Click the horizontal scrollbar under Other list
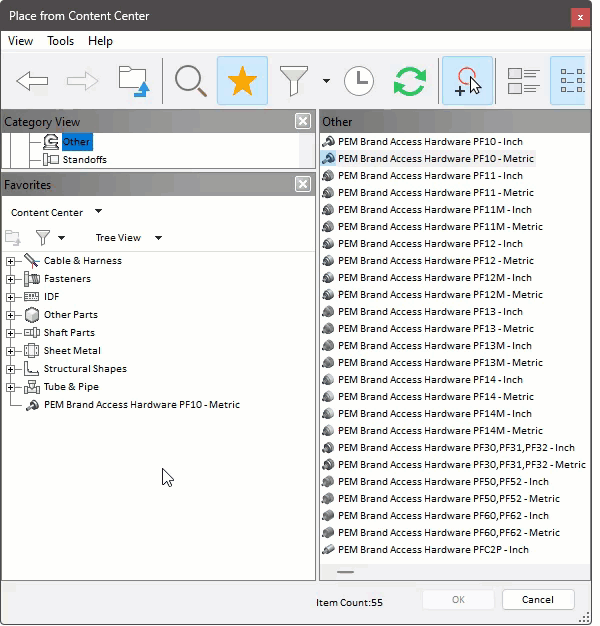 pos(345,572)
